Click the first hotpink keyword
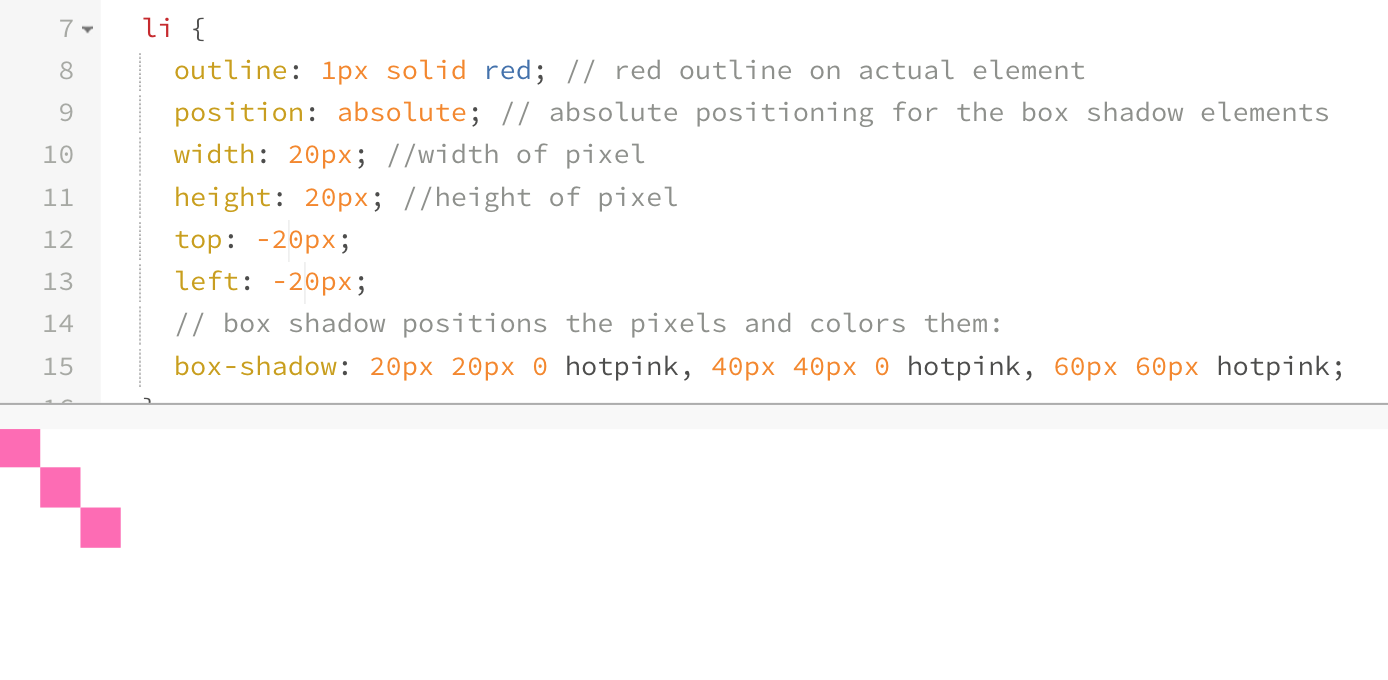This screenshot has height=680, width=1388. [x=622, y=367]
